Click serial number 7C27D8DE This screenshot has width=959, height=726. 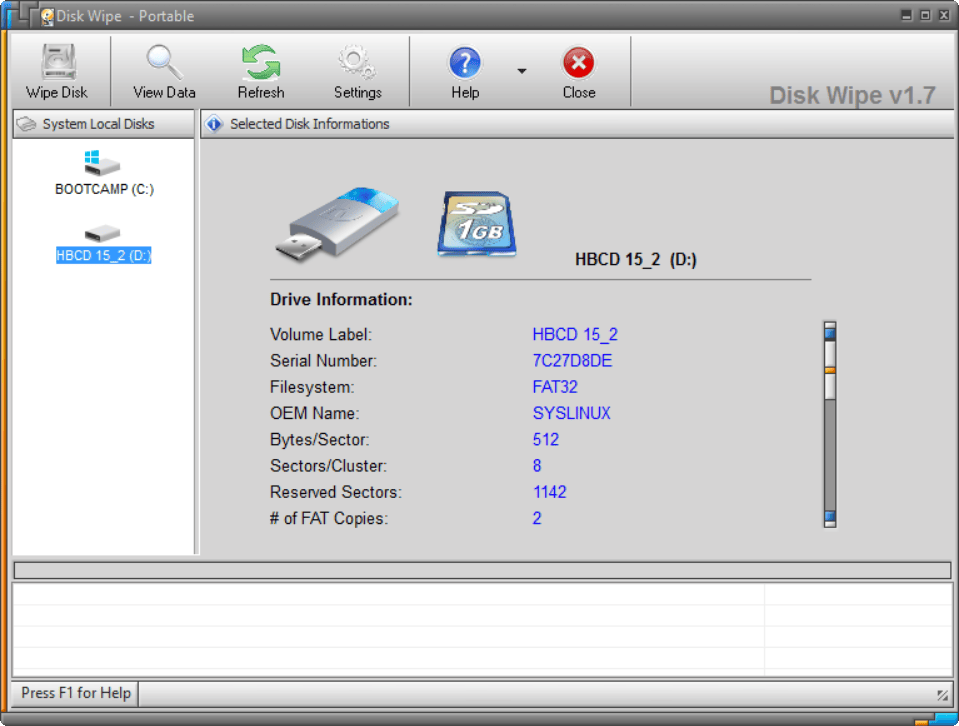(x=572, y=361)
